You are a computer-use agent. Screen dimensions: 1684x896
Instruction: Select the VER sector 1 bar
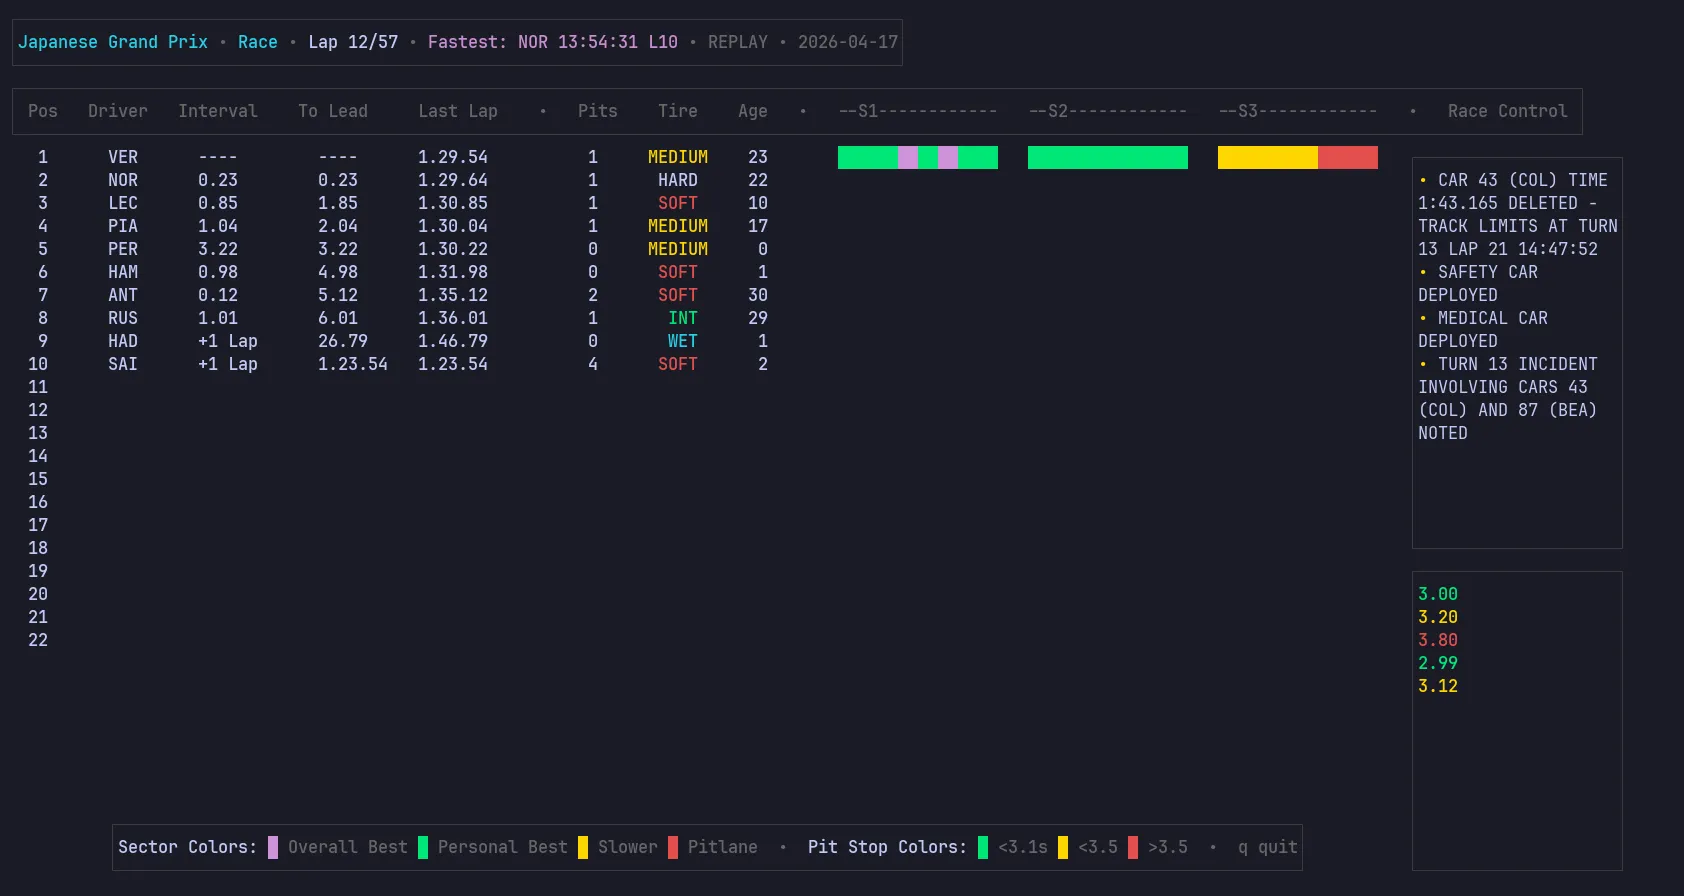coord(918,157)
